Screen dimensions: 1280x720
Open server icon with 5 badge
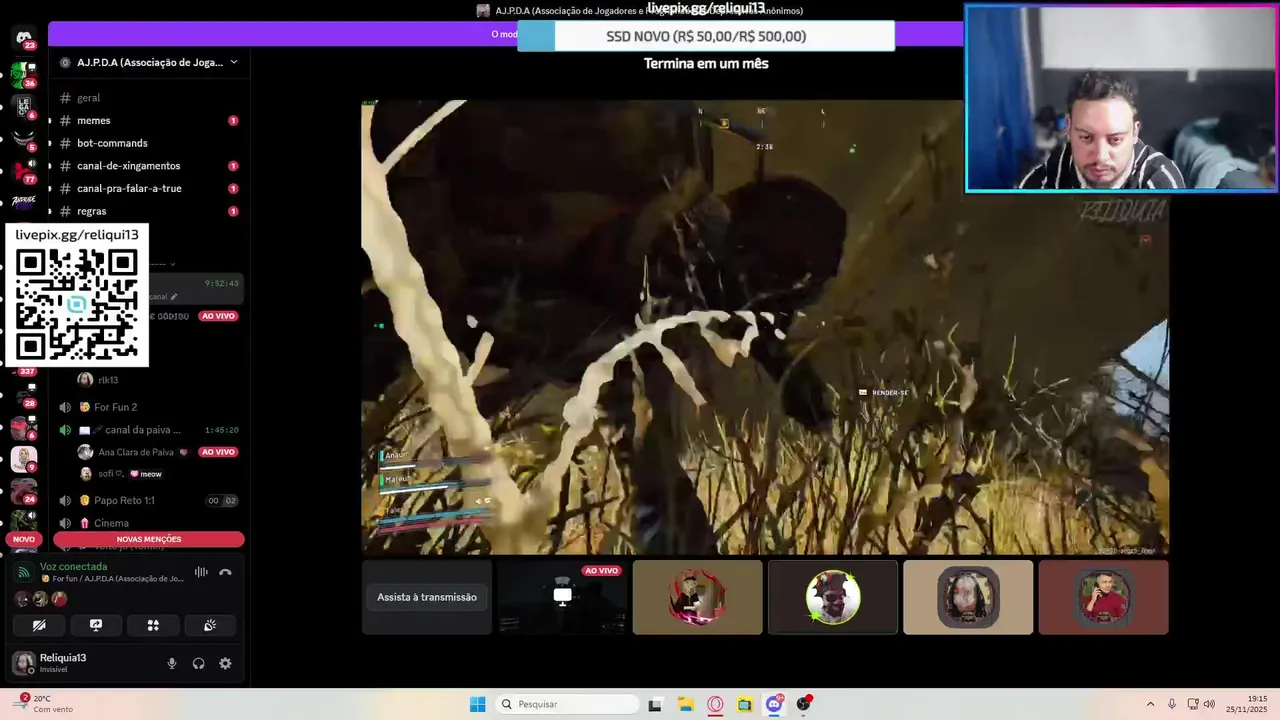(x=24, y=138)
